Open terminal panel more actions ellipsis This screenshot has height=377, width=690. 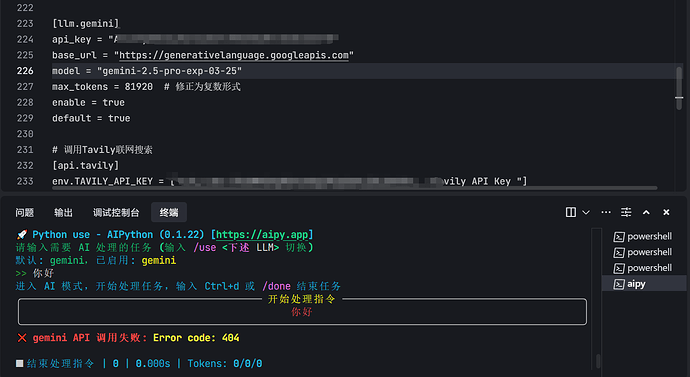click(606, 212)
